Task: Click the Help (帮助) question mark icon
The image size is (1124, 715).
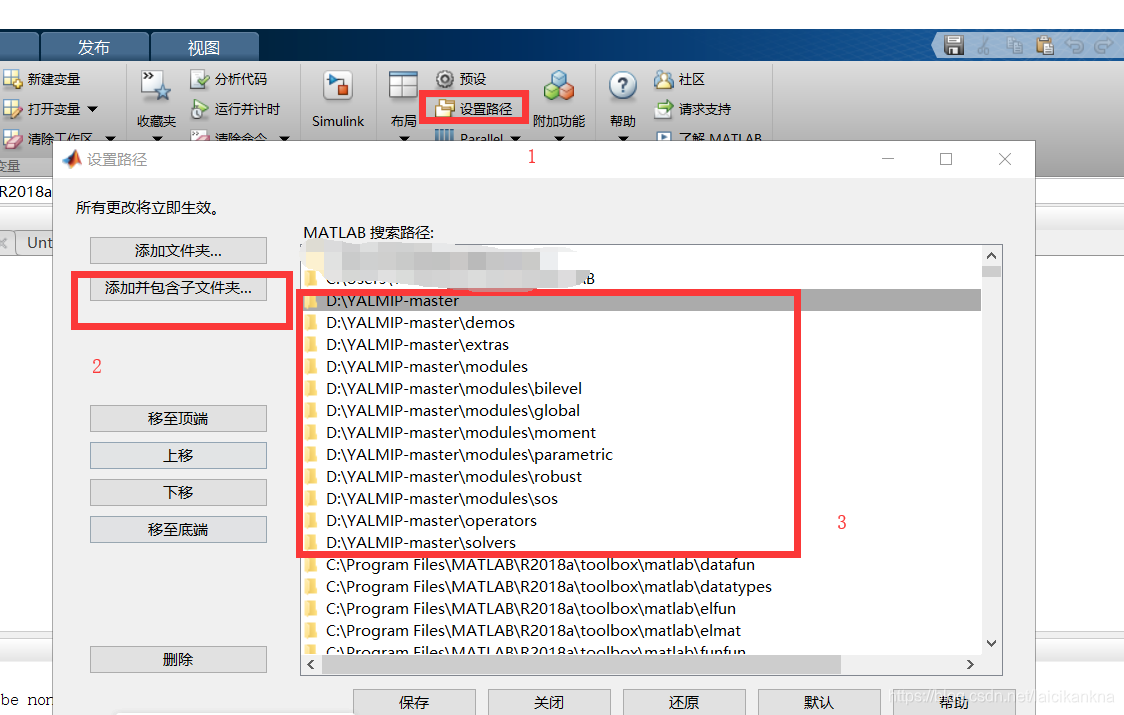Action: click(623, 86)
